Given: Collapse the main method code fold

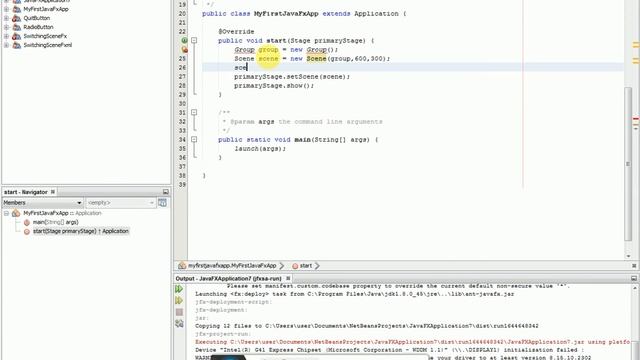Looking at the screenshot, I should tap(194, 139).
